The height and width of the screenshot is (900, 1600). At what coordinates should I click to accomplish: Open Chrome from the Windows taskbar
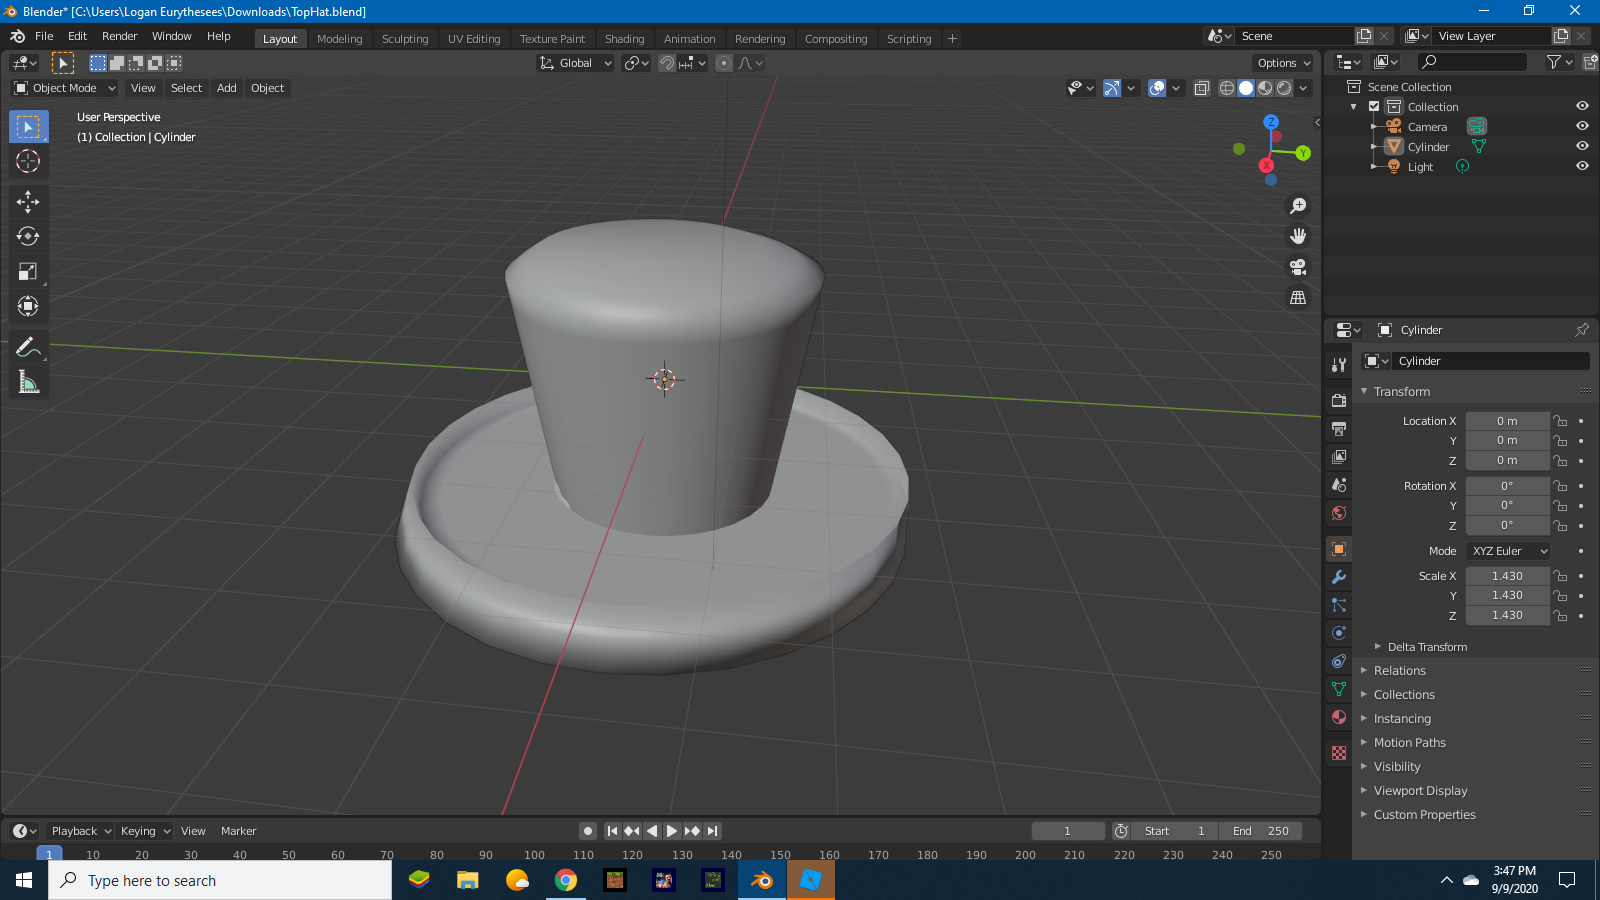[x=566, y=880]
